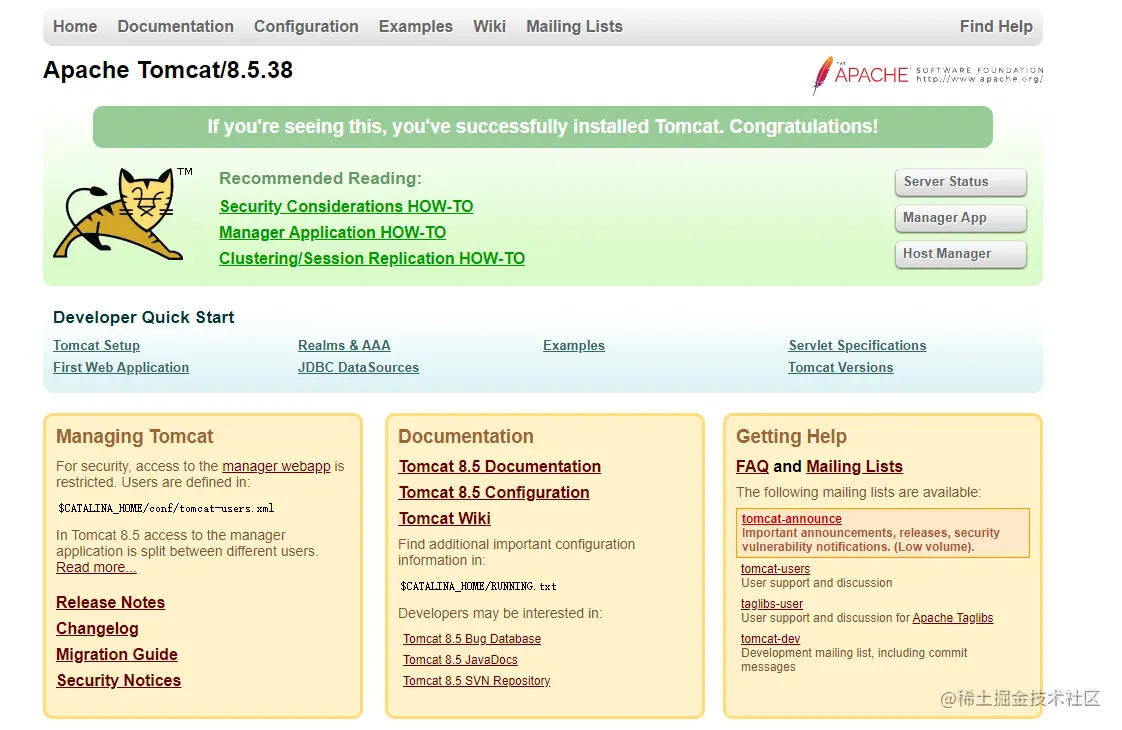
Task: Open Realms & AAA link
Action: [344, 346]
